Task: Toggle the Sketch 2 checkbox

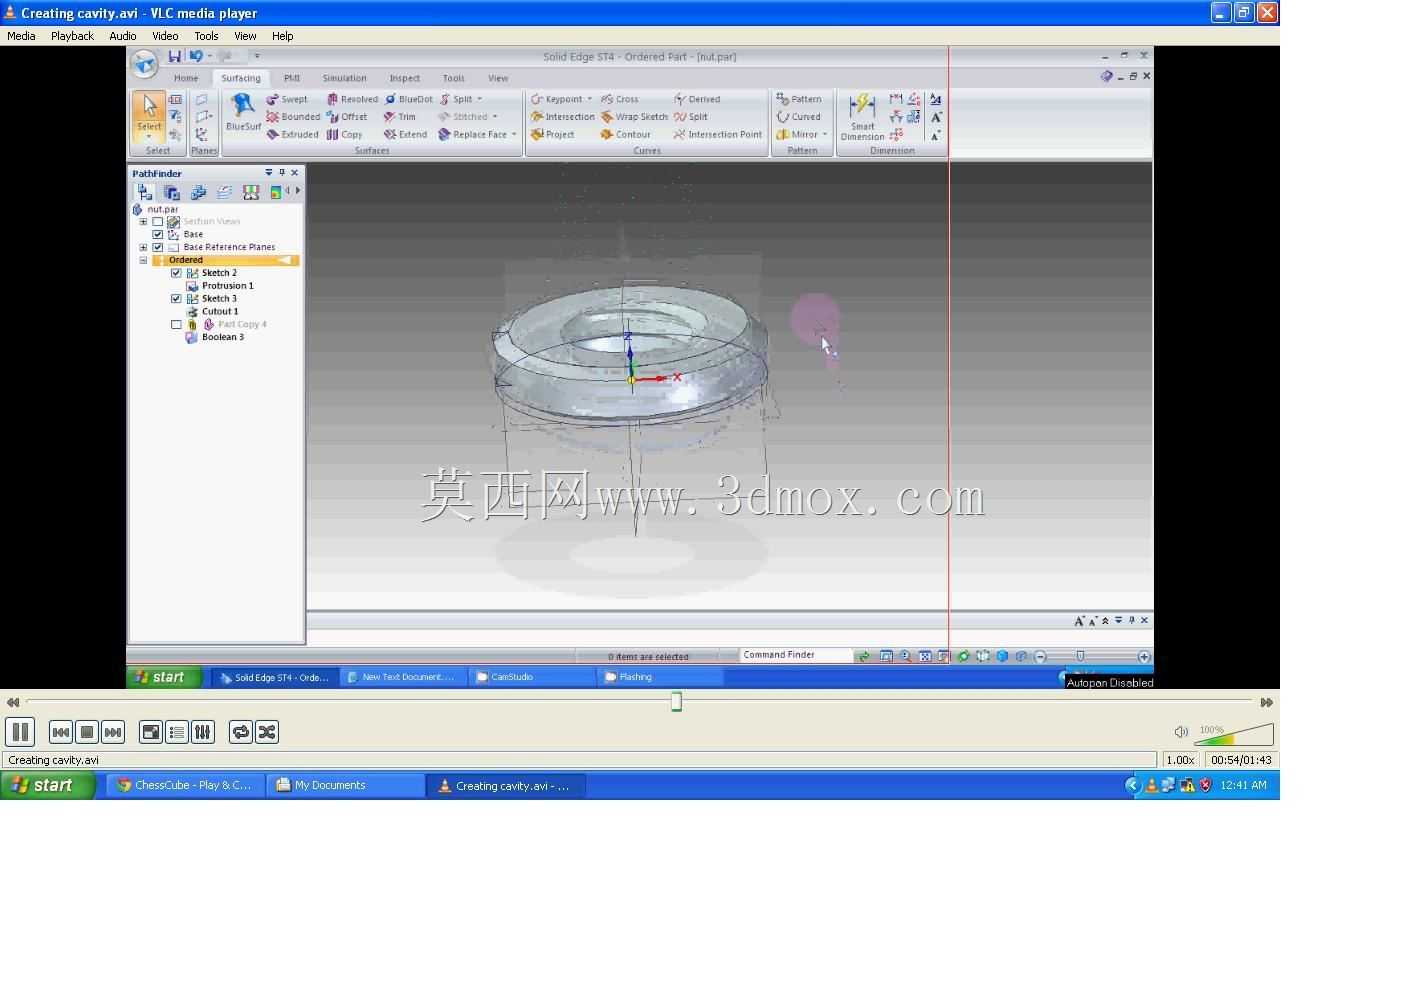Action: point(176,273)
